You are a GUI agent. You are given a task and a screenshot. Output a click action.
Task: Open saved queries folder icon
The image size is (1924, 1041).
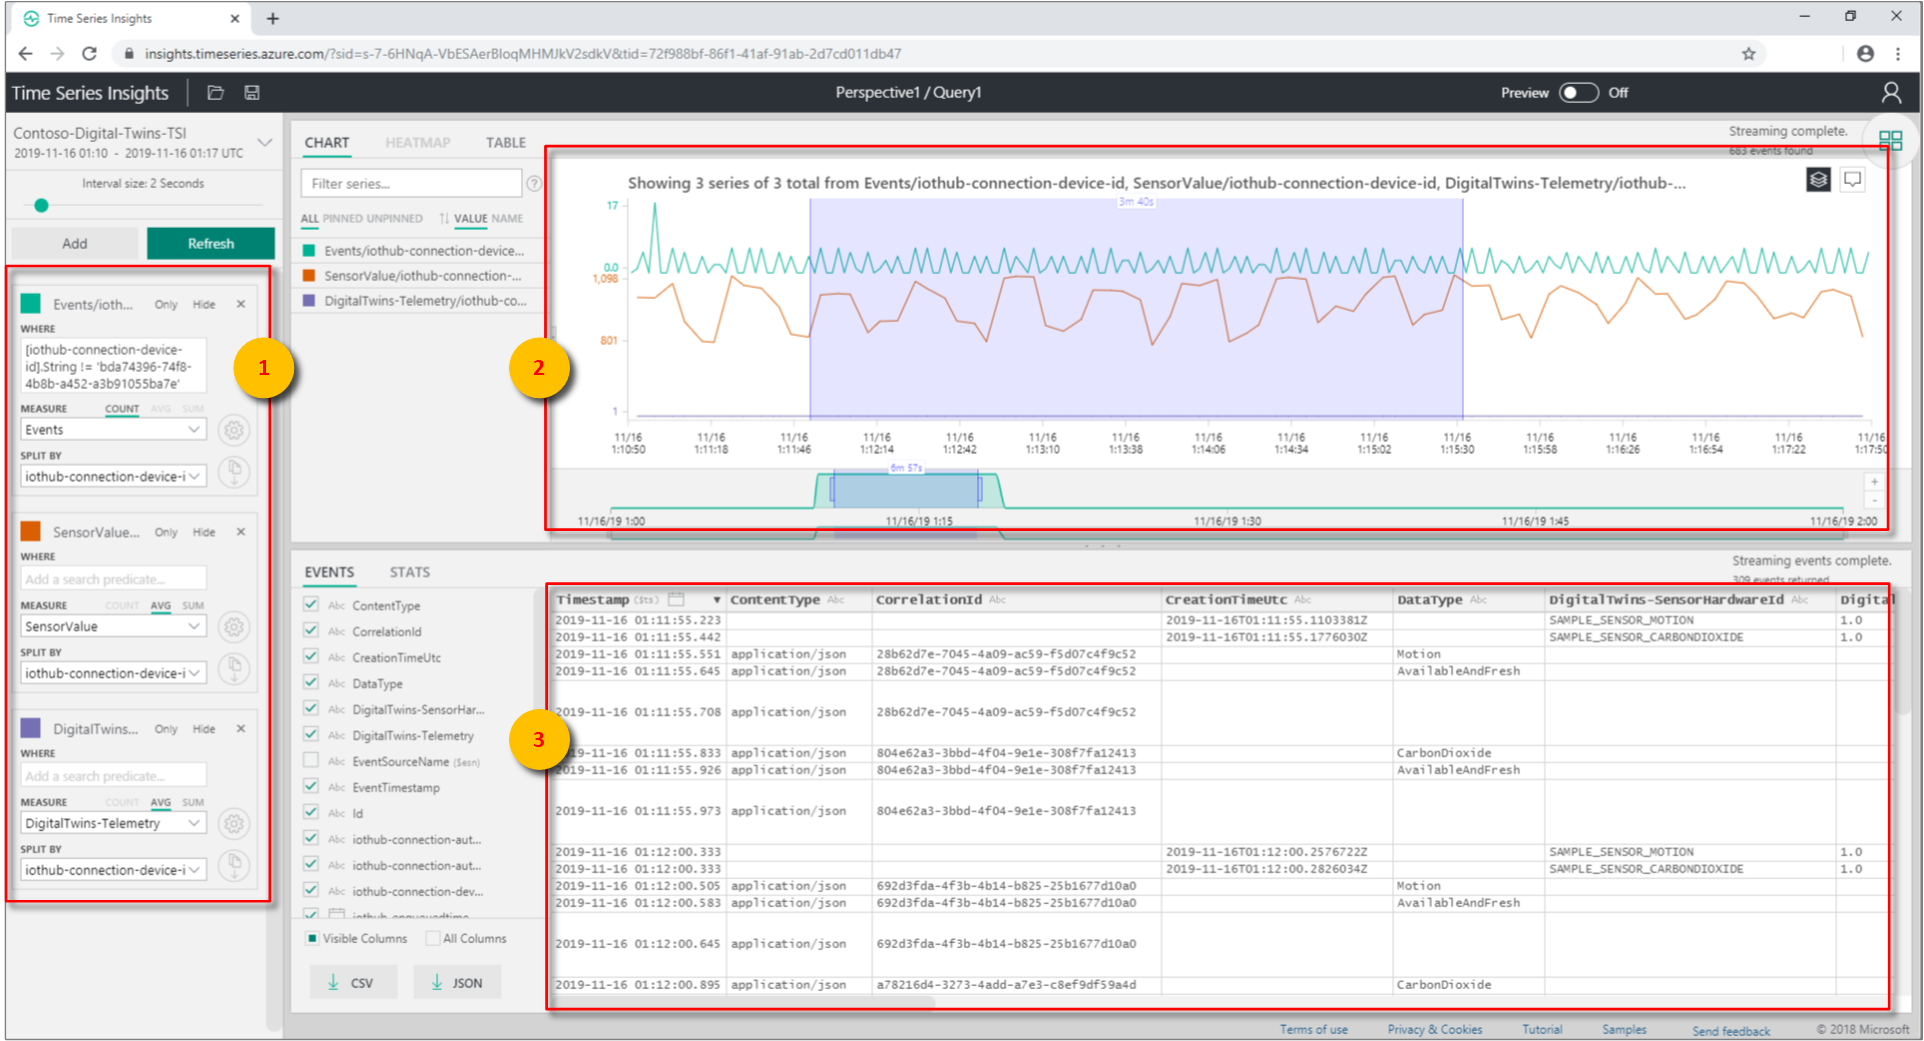(215, 93)
